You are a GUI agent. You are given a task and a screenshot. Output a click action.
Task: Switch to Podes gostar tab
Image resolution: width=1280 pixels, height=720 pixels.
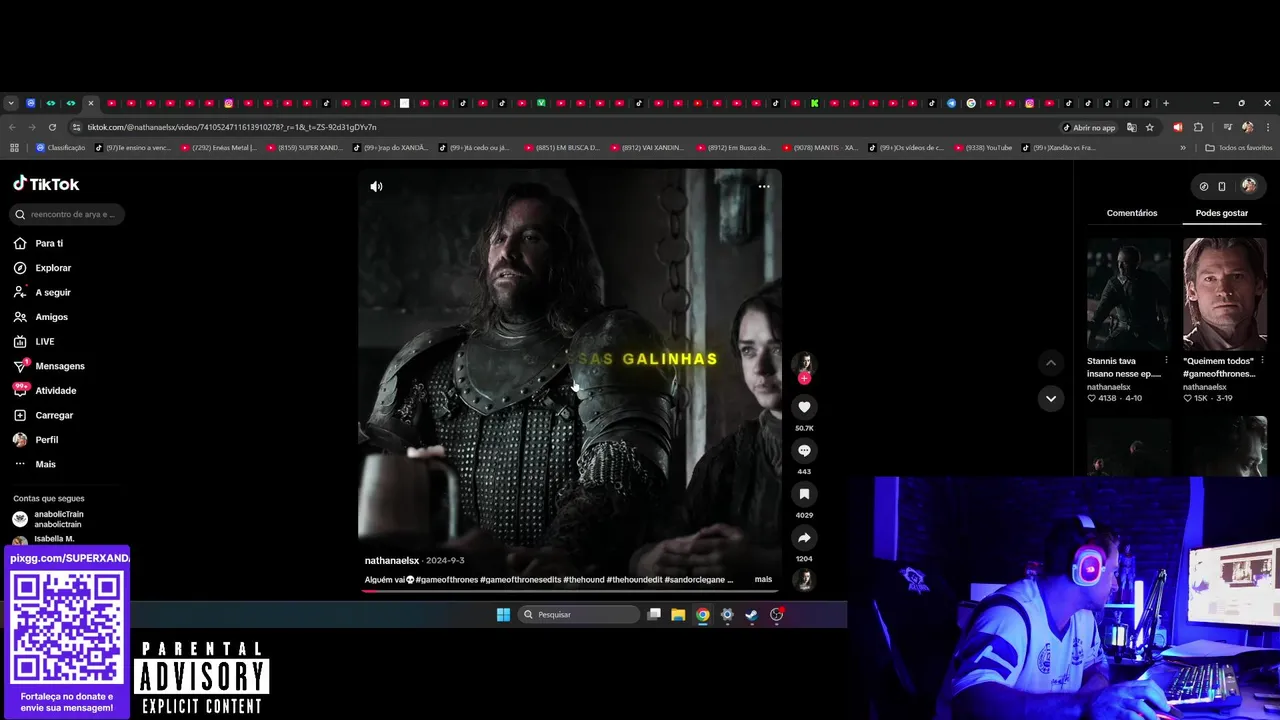[1221, 213]
